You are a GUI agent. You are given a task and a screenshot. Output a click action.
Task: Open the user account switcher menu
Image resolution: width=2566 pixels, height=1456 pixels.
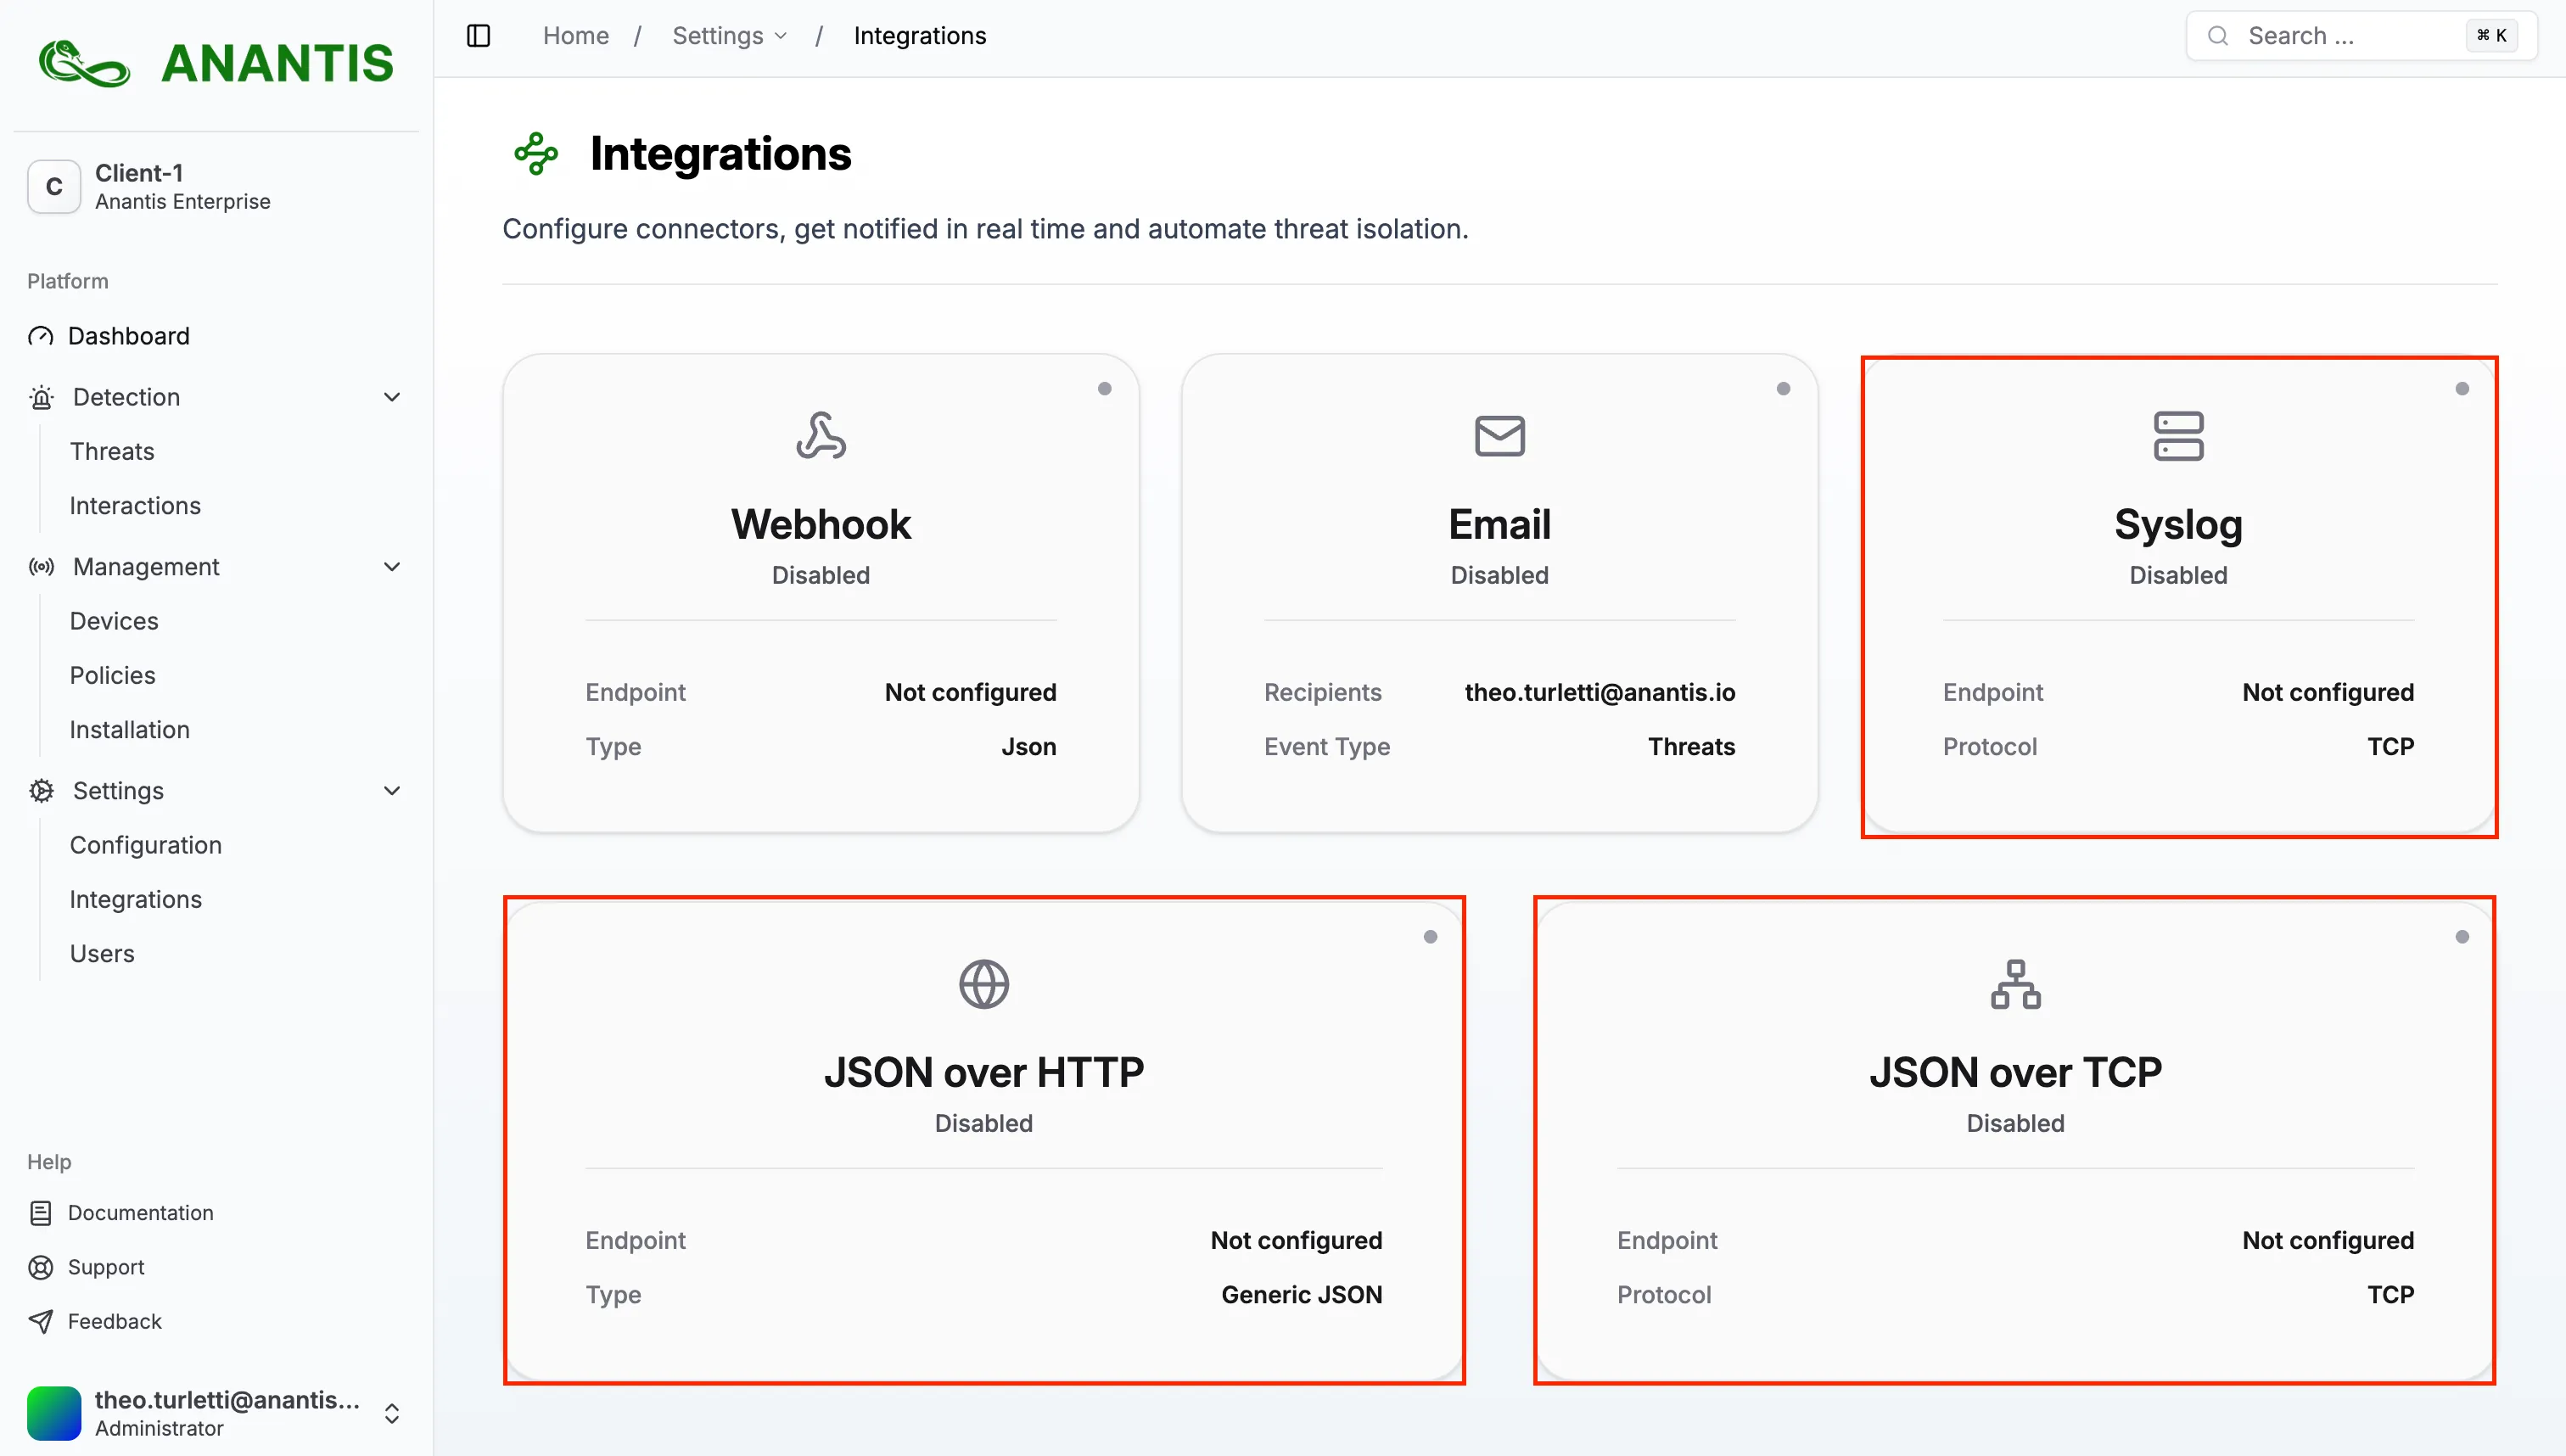tap(392, 1412)
